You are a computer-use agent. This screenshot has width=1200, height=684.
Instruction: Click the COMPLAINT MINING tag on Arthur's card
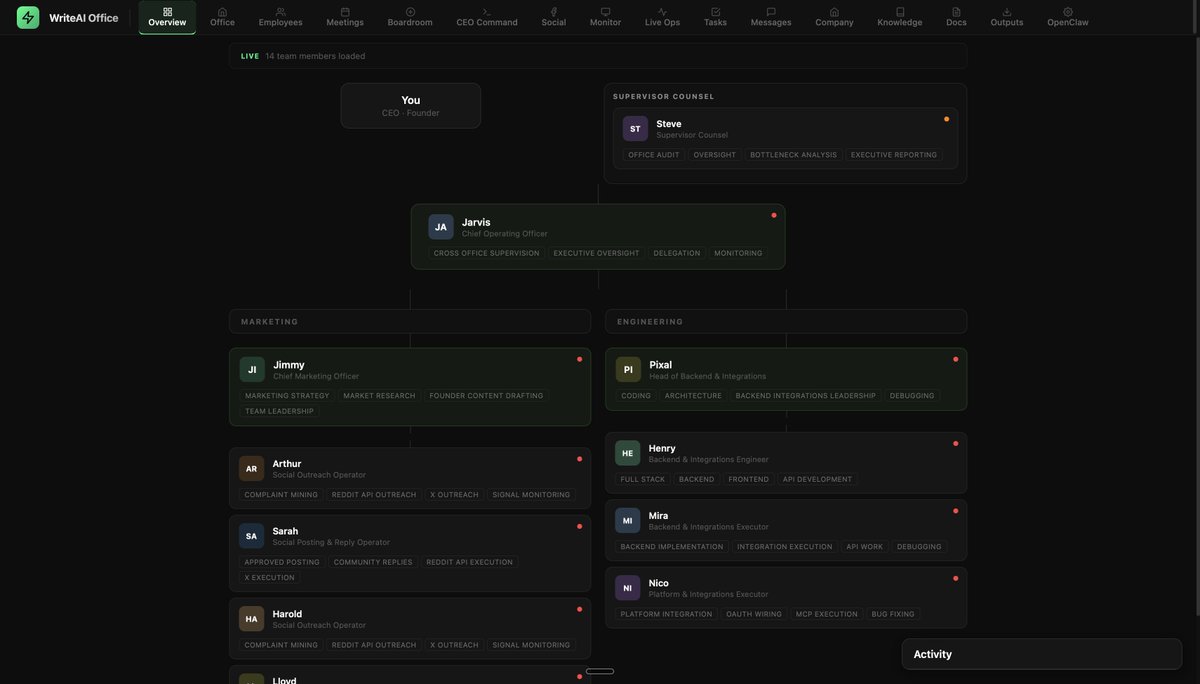(281, 492)
